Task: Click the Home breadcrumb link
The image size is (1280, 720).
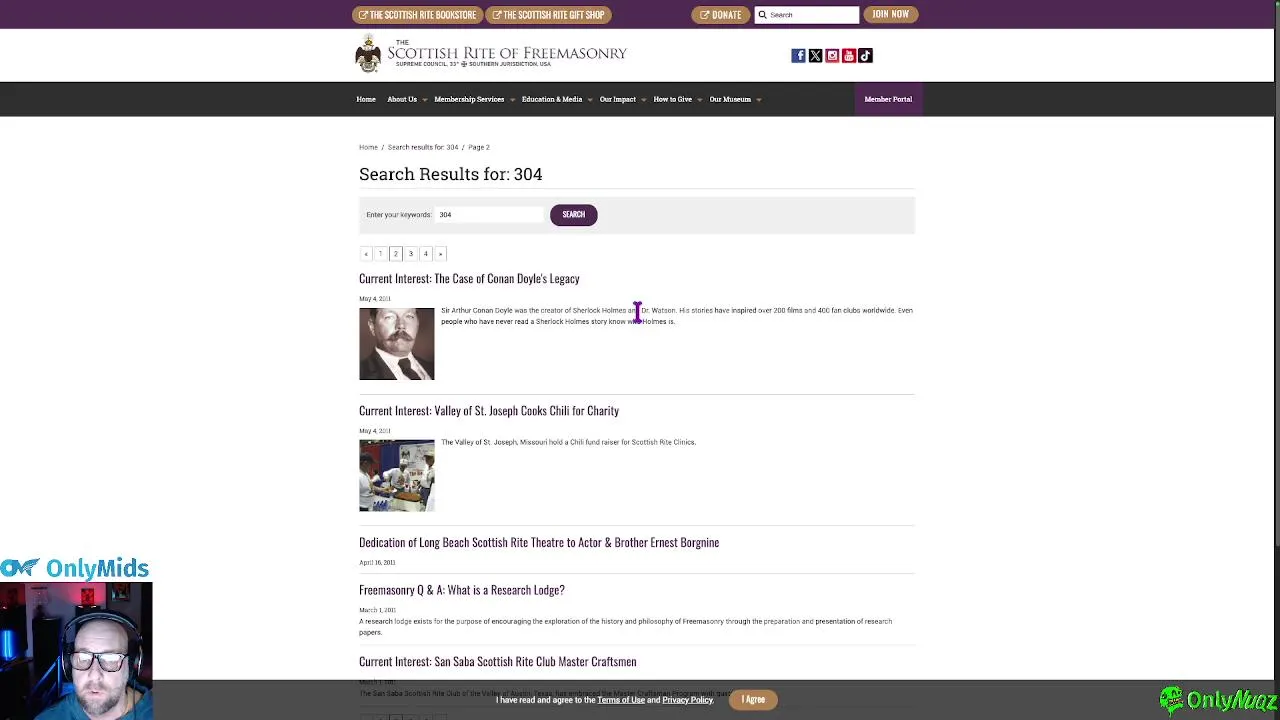Action: (368, 147)
